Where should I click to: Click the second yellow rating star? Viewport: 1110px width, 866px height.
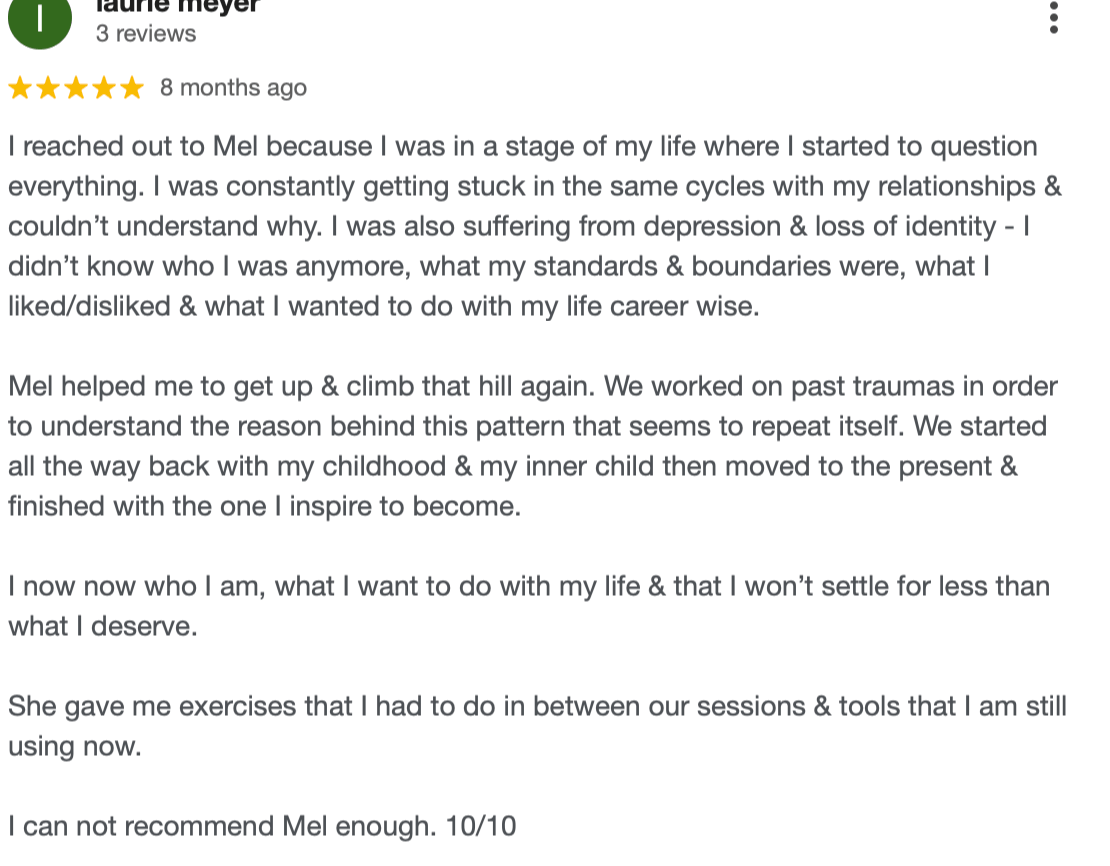coord(48,89)
